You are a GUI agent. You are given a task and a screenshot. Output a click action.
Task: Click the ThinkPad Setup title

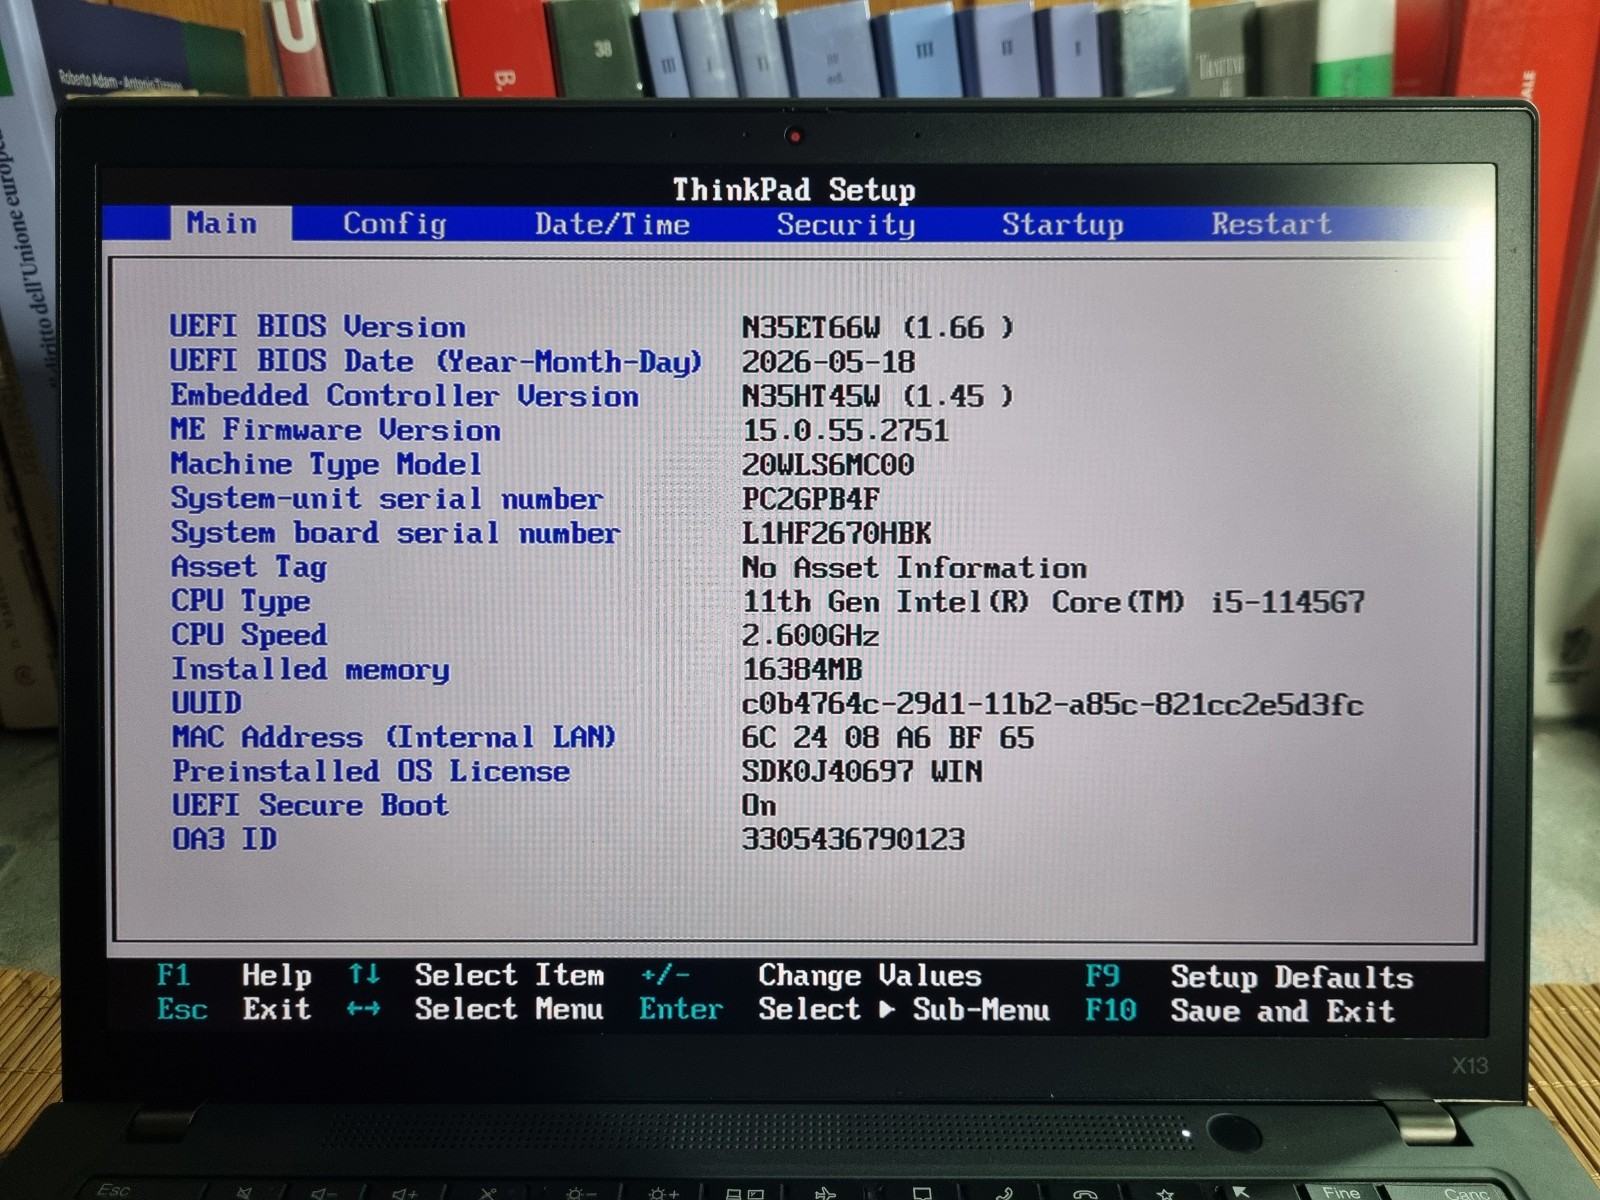click(794, 189)
